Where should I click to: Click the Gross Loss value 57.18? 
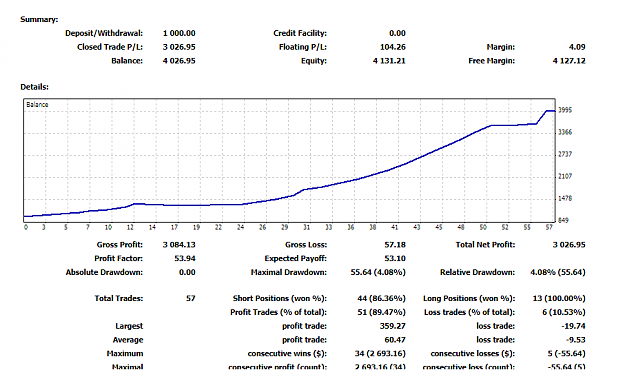[x=395, y=245]
